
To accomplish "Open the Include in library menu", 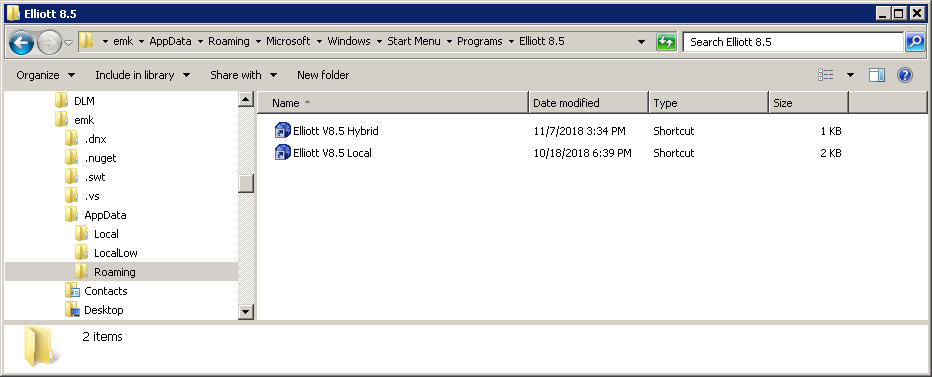I will pyautogui.click(x=143, y=75).
